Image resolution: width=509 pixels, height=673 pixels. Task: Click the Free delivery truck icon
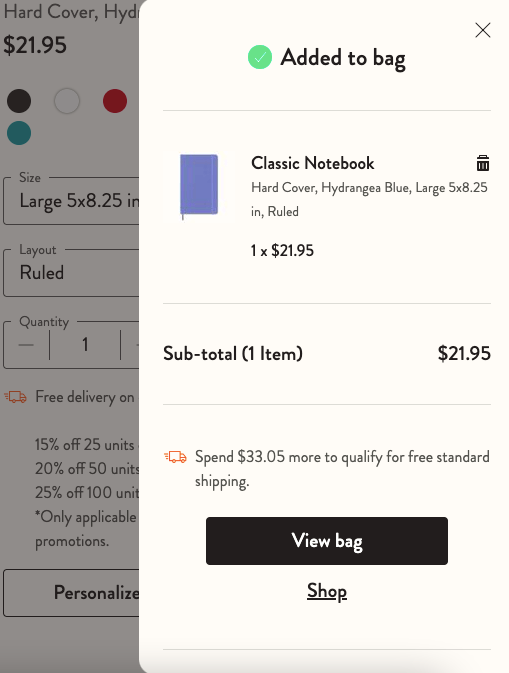(15, 397)
